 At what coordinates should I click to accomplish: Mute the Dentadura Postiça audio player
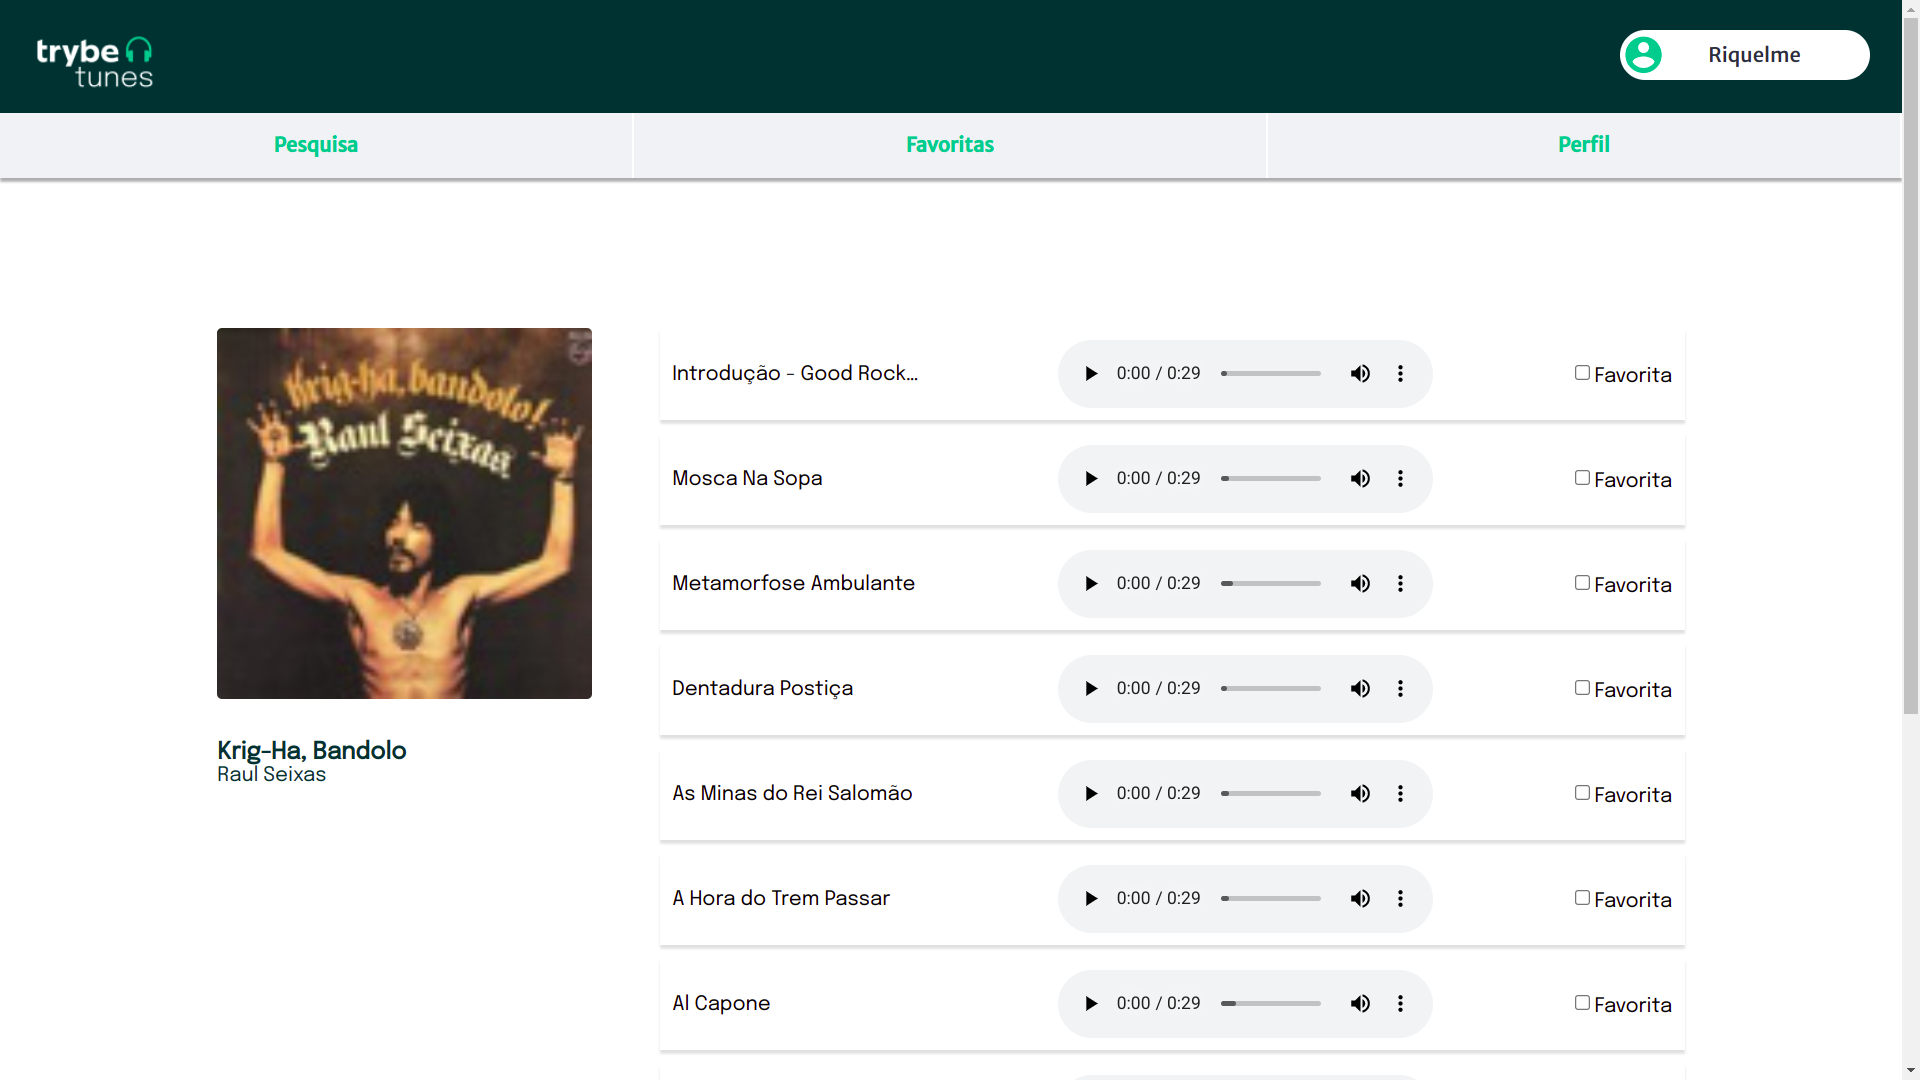pos(1360,689)
